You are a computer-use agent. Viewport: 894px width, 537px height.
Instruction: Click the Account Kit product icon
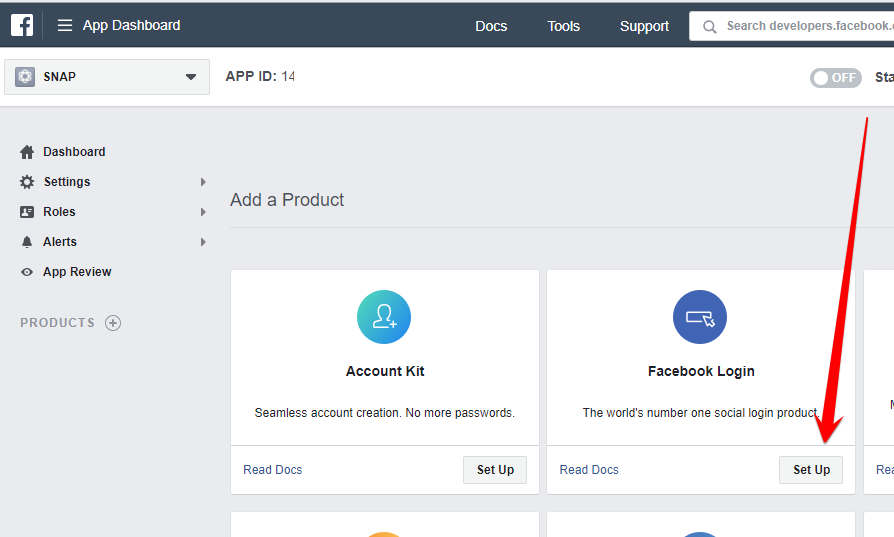[384, 317]
